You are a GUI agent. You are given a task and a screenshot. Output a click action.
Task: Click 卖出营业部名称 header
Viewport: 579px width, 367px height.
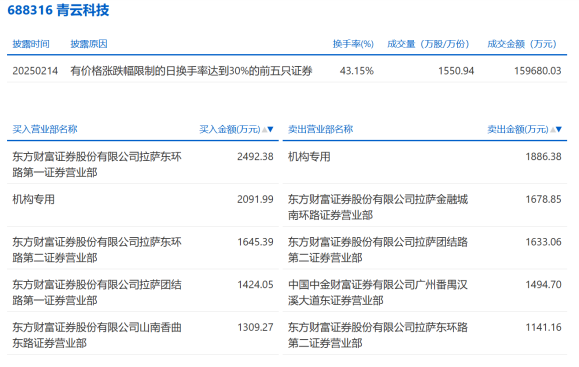321,129
